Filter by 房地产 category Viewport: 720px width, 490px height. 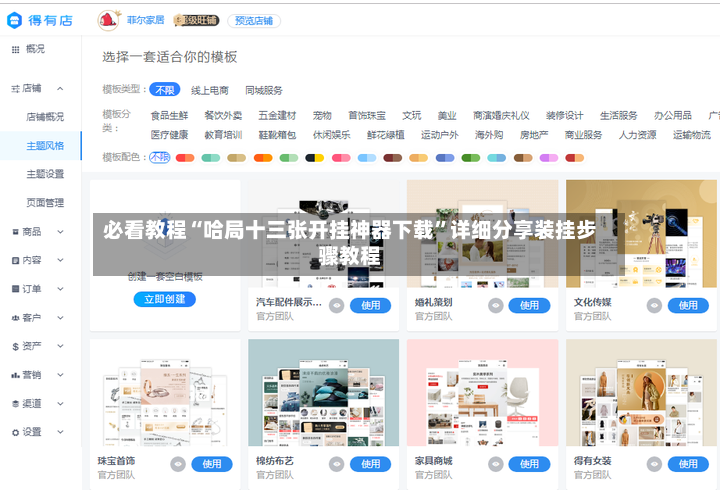coord(534,135)
